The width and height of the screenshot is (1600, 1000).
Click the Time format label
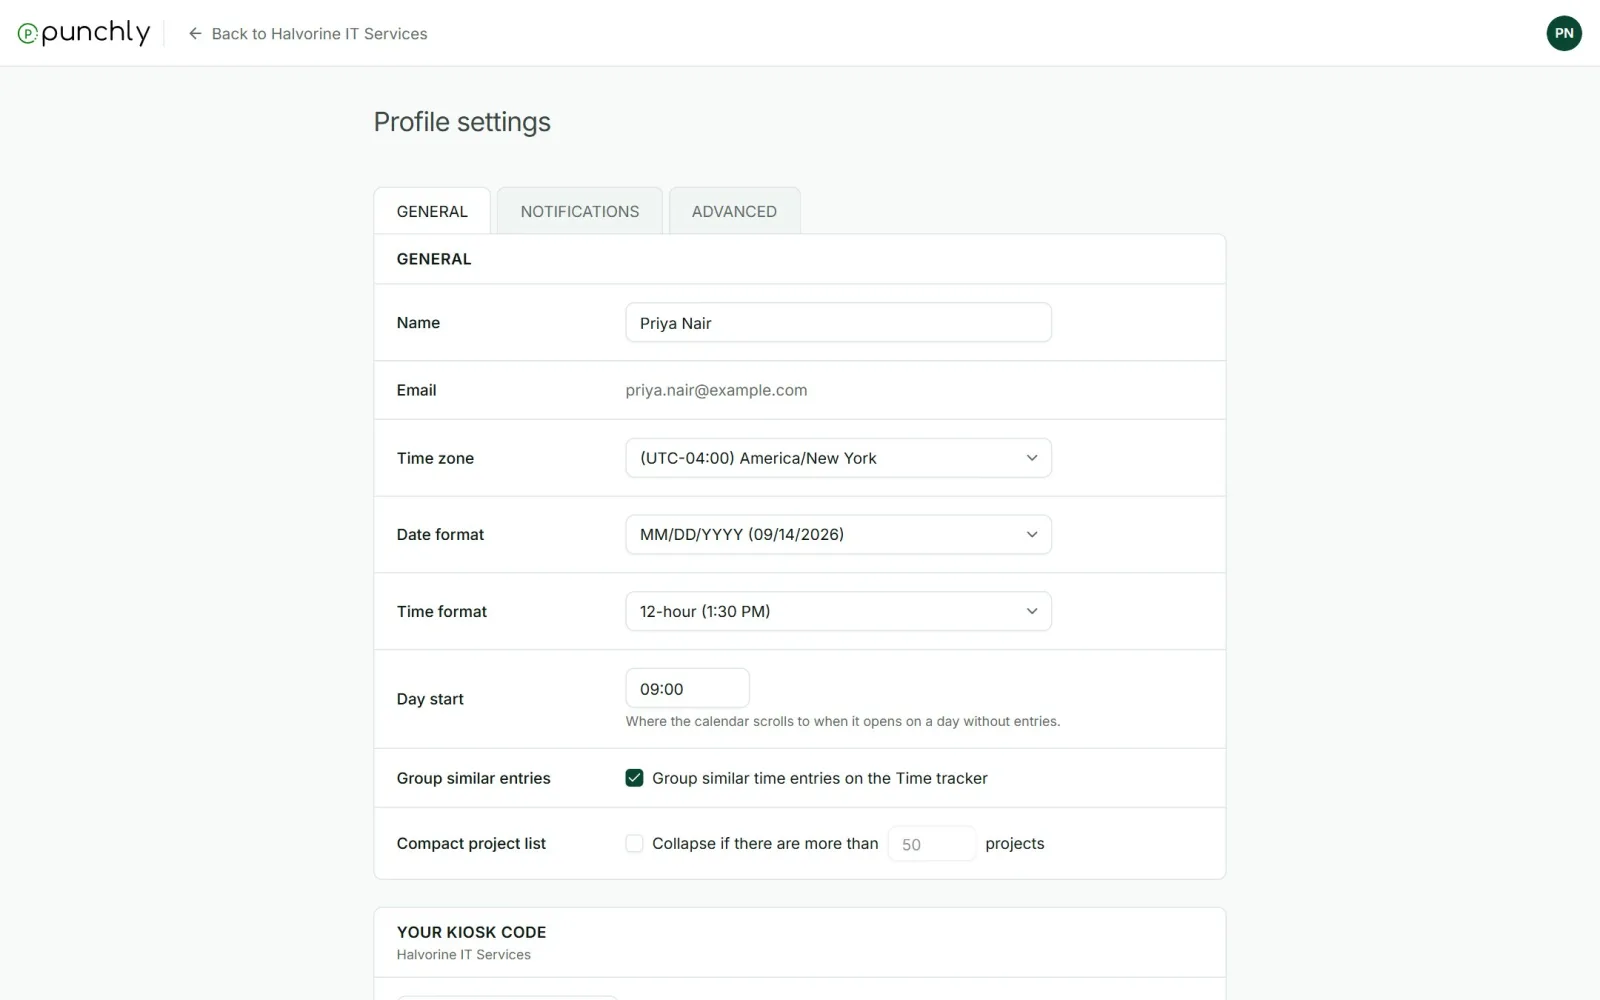point(441,611)
